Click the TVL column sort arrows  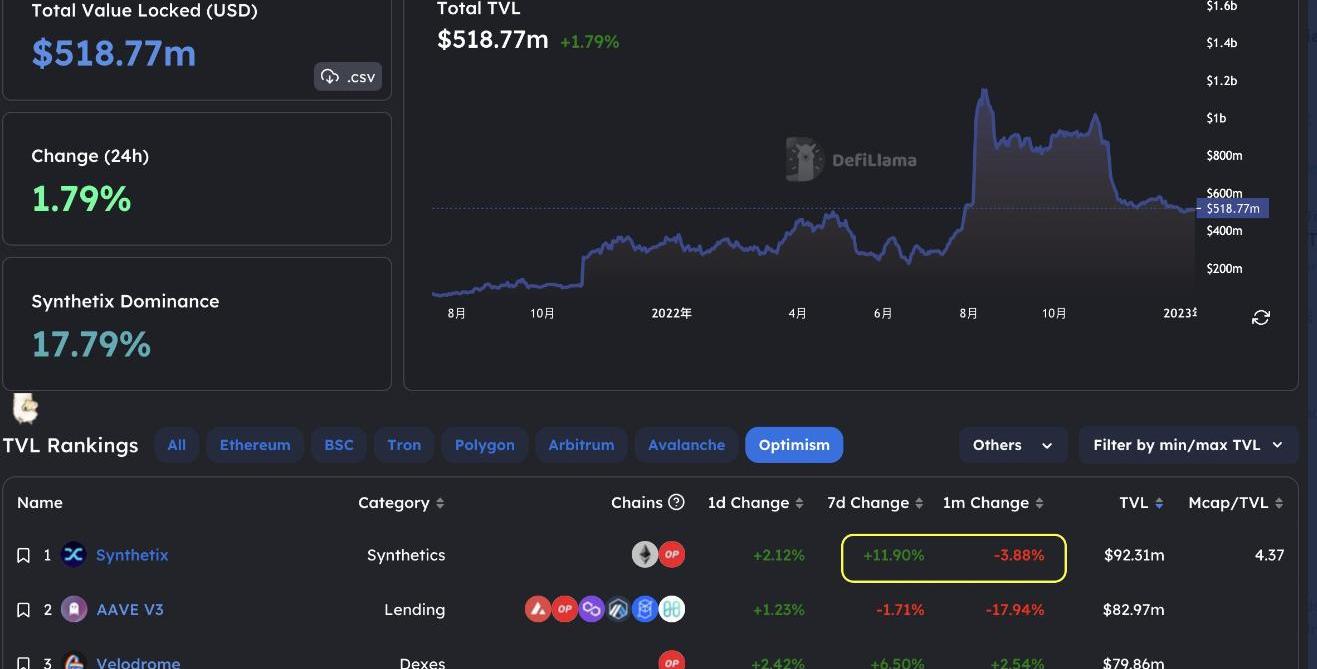[x=1159, y=503]
